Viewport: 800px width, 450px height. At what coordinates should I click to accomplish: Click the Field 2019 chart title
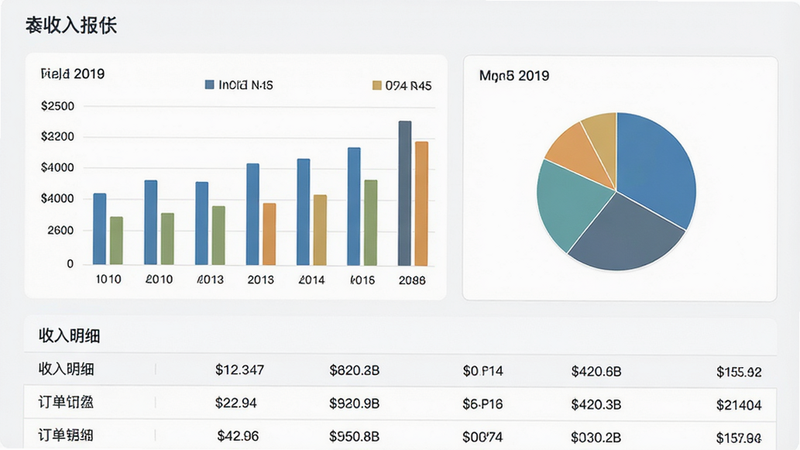pos(72,74)
